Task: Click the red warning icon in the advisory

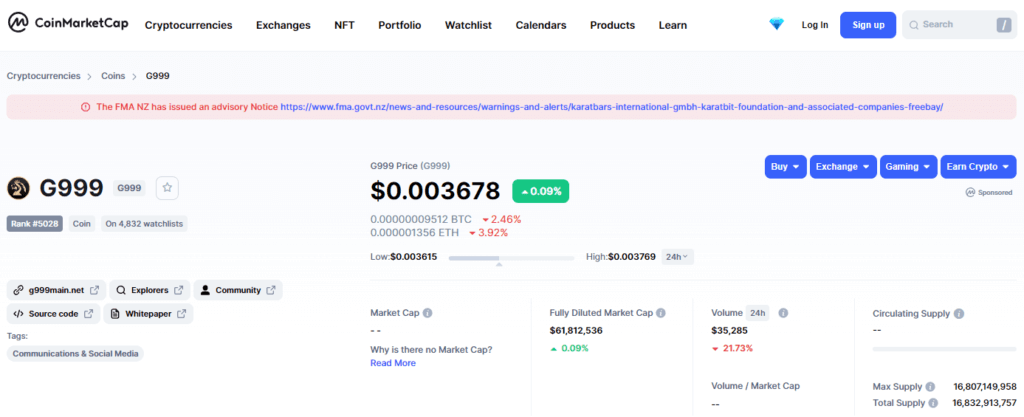Action: (86, 107)
